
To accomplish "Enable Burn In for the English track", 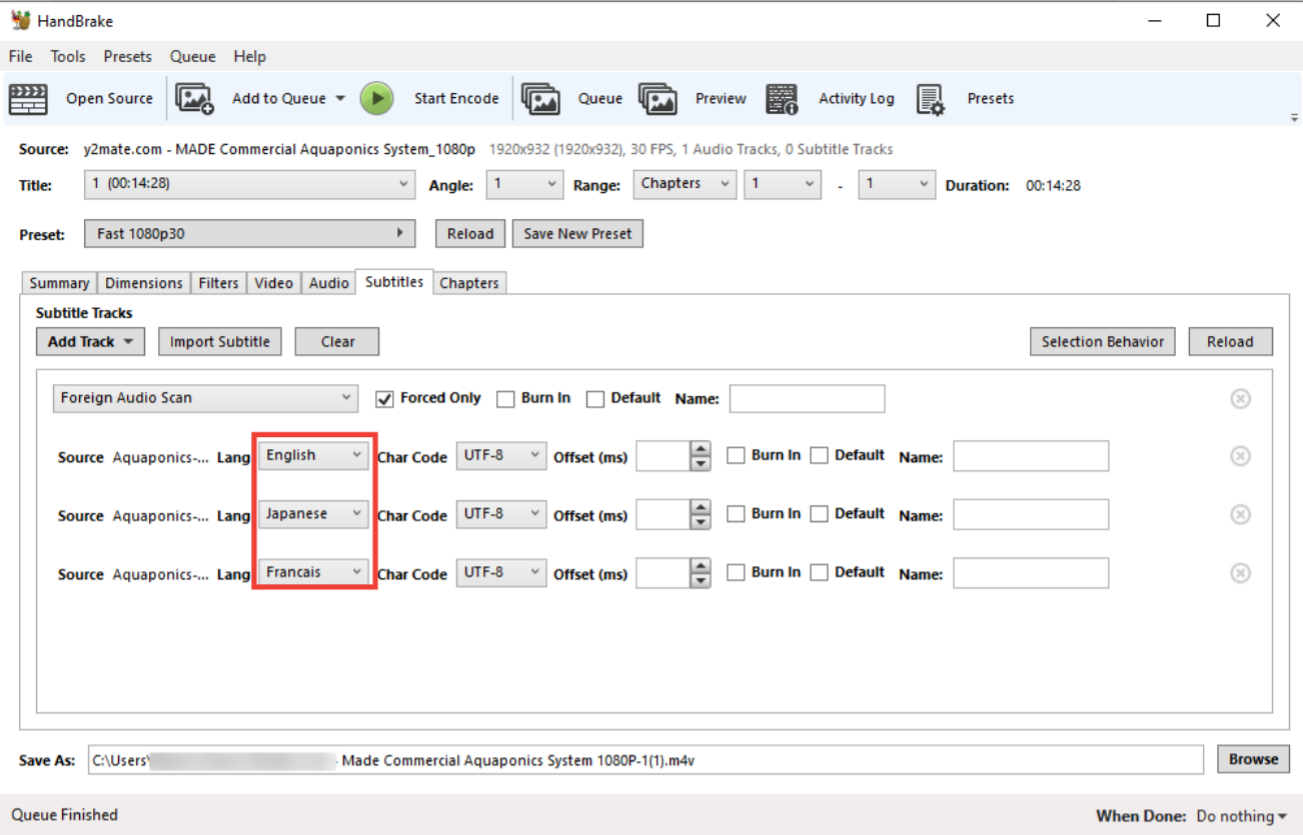I will coord(736,456).
